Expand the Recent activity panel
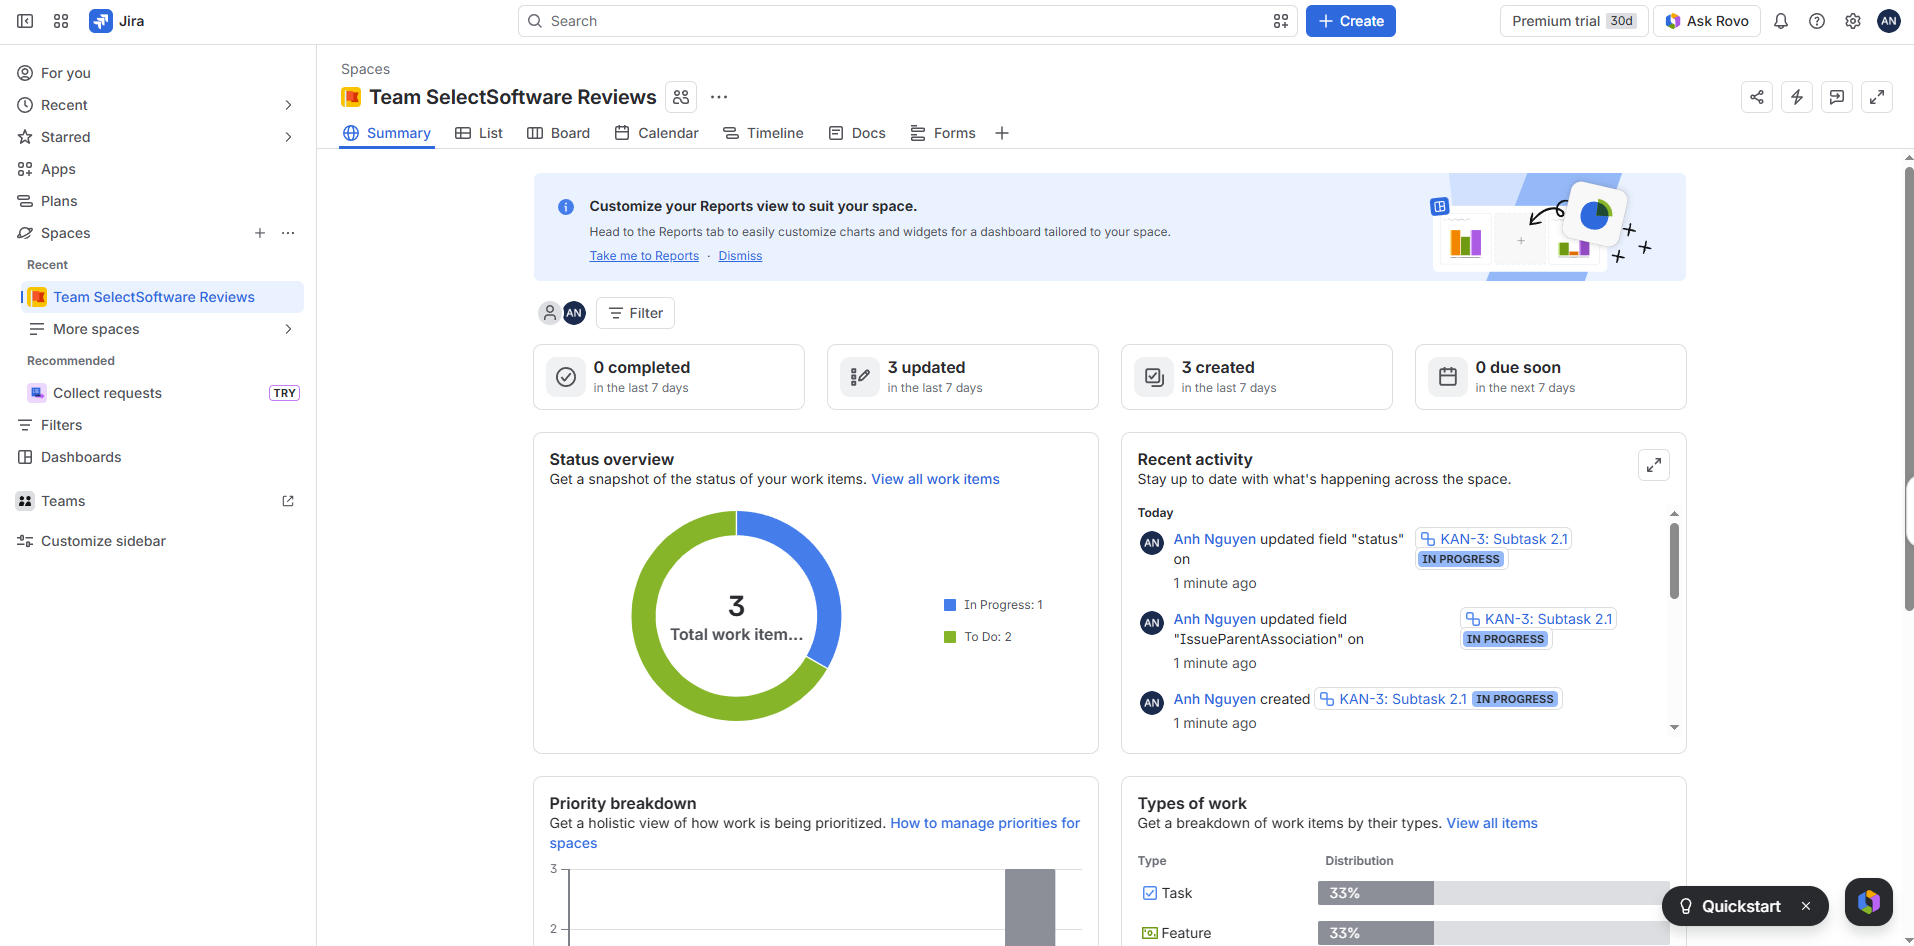This screenshot has height=946, width=1914. pos(1654,465)
